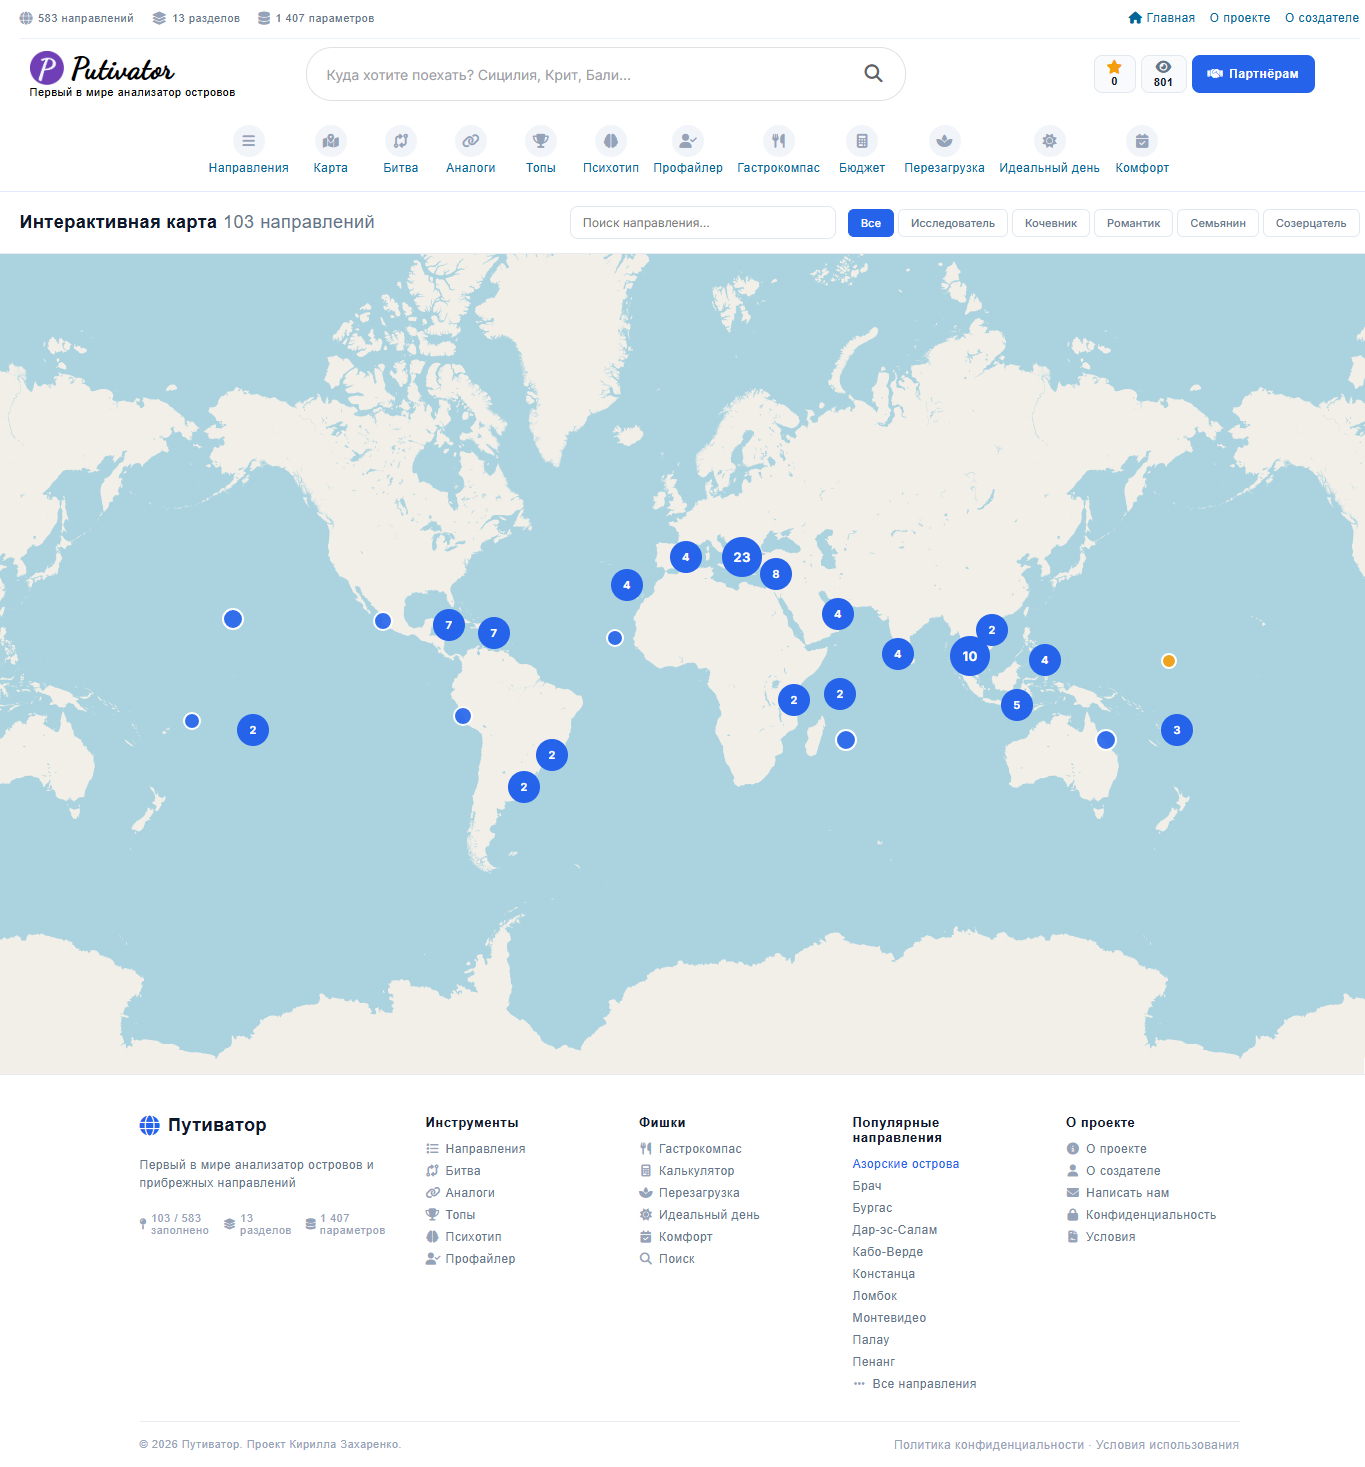The image size is (1365, 1467).
Task: Open Бургас destination
Action: (872, 1208)
